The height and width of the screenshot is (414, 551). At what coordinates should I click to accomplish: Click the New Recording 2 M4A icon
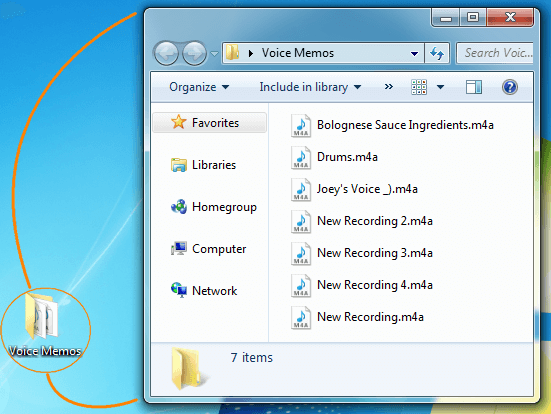pos(301,221)
